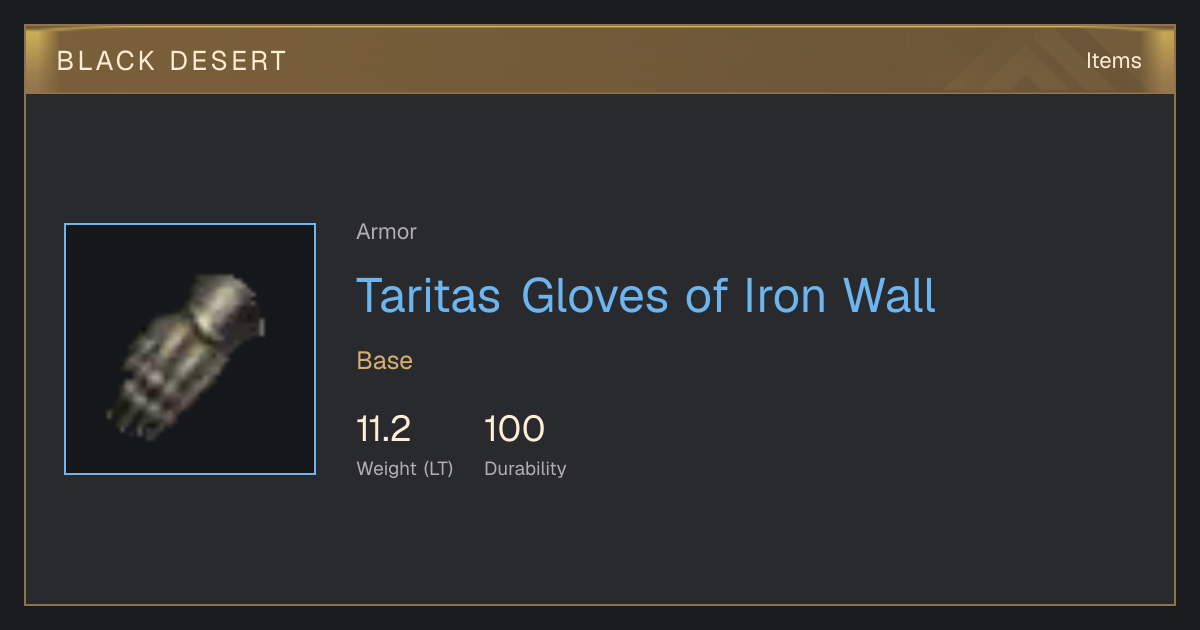Click the BLACK DESERT header title

pos(172,61)
